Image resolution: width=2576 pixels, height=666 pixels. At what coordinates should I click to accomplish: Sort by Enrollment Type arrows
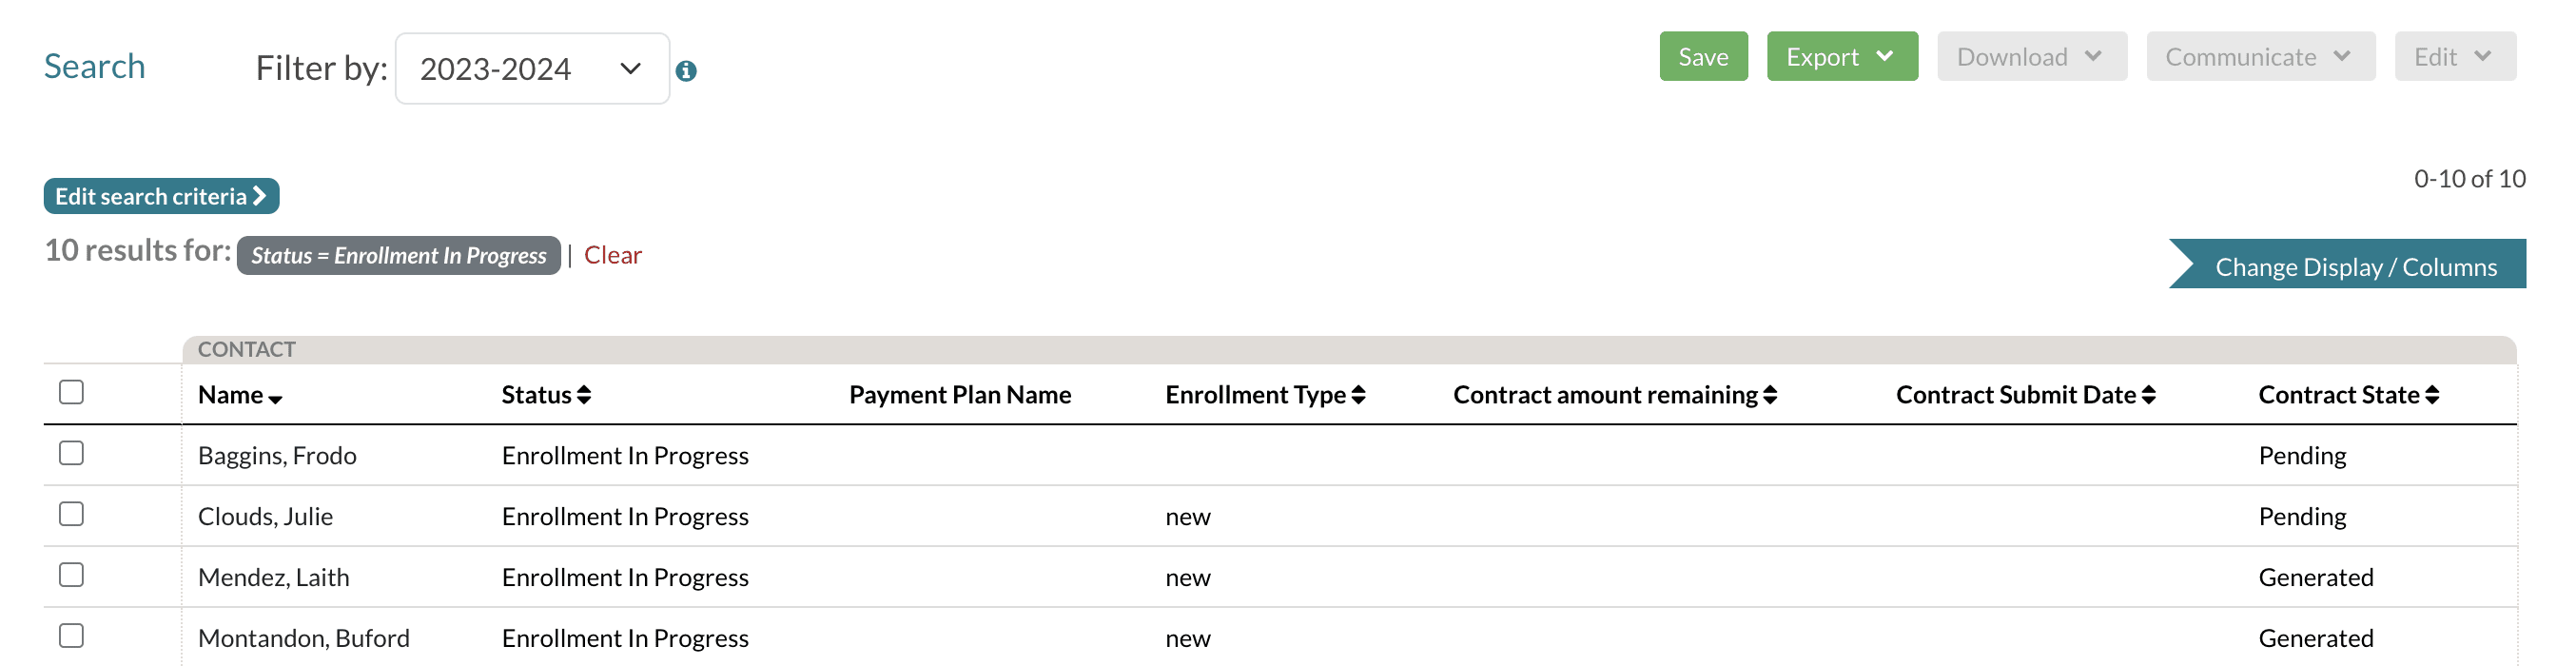pyautogui.click(x=1358, y=395)
